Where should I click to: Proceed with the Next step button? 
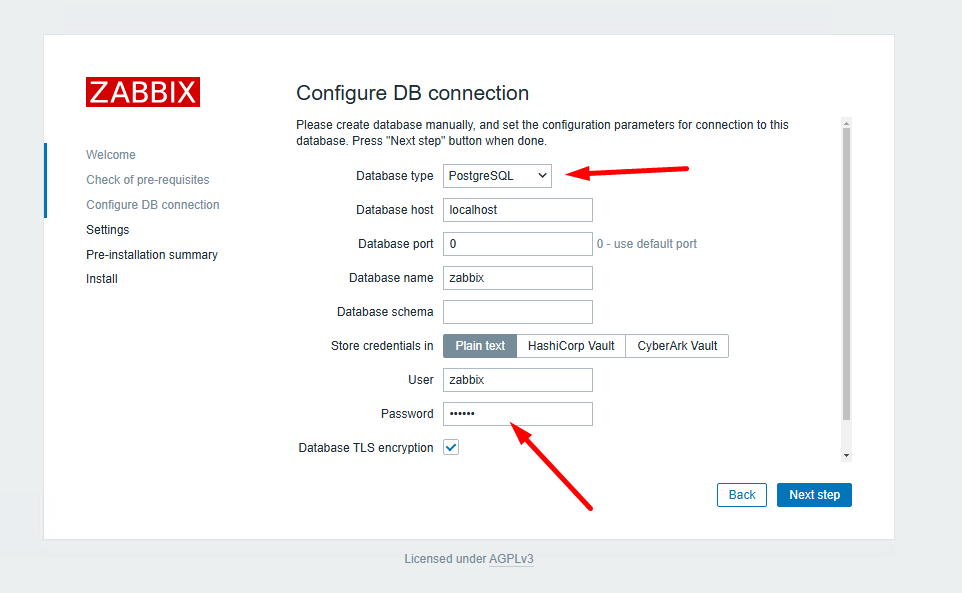coord(814,495)
